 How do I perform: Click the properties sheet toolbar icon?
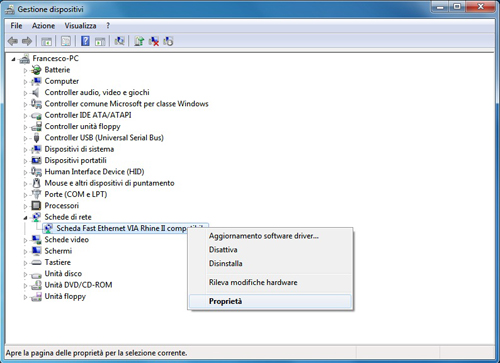66,41
